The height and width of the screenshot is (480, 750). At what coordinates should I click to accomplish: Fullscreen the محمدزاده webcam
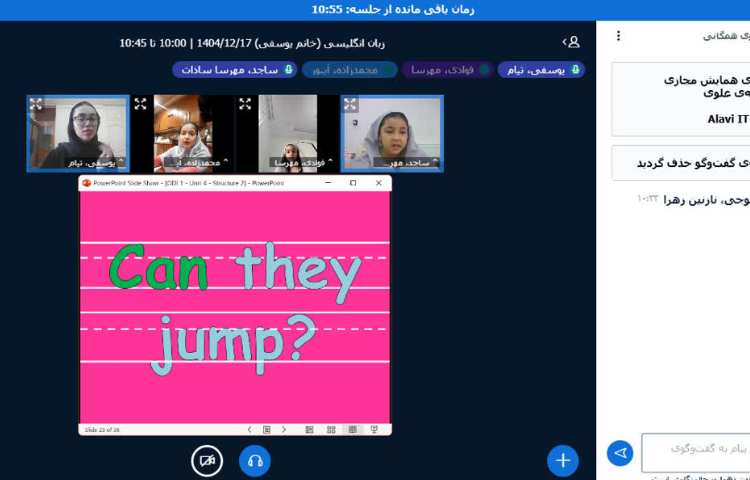click(140, 104)
